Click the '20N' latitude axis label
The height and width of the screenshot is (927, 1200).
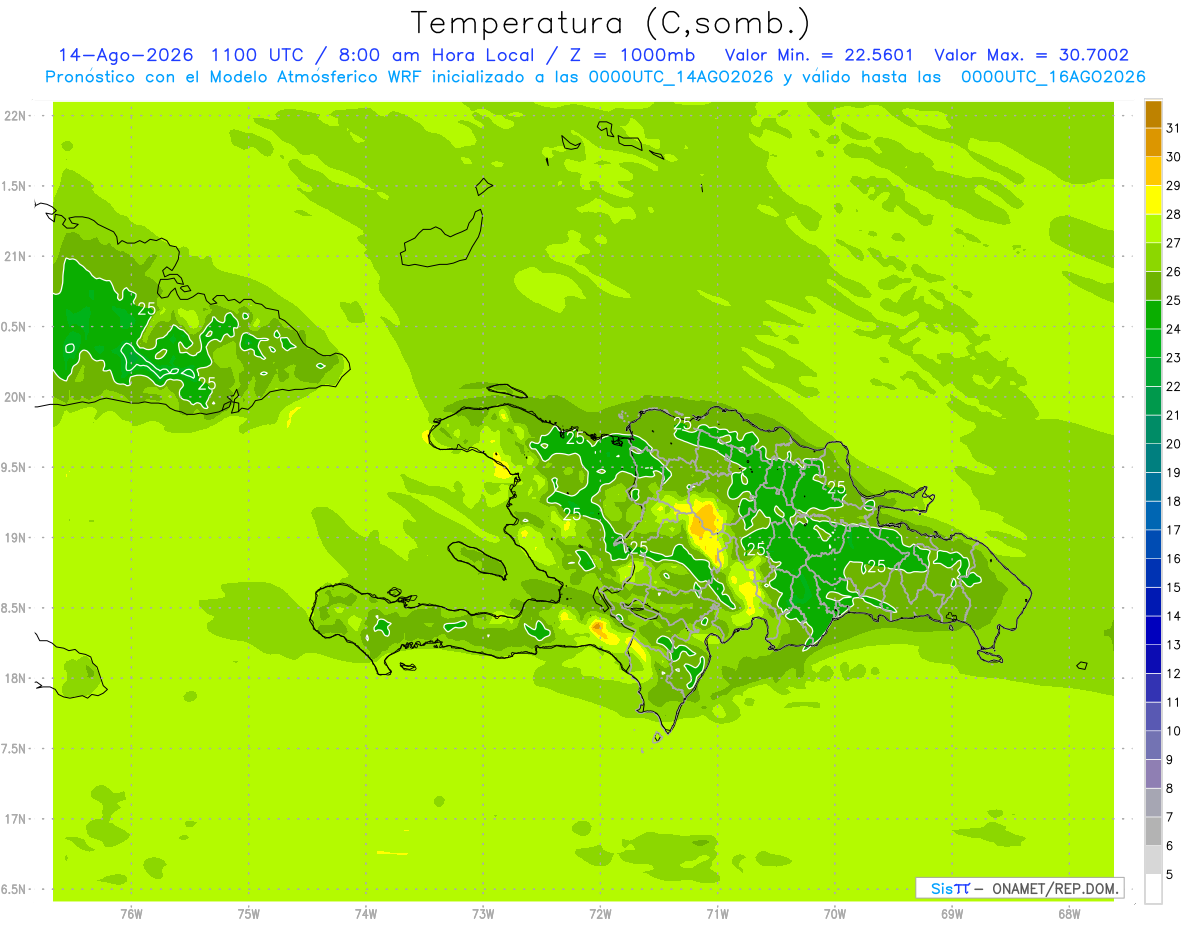(15, 397)
